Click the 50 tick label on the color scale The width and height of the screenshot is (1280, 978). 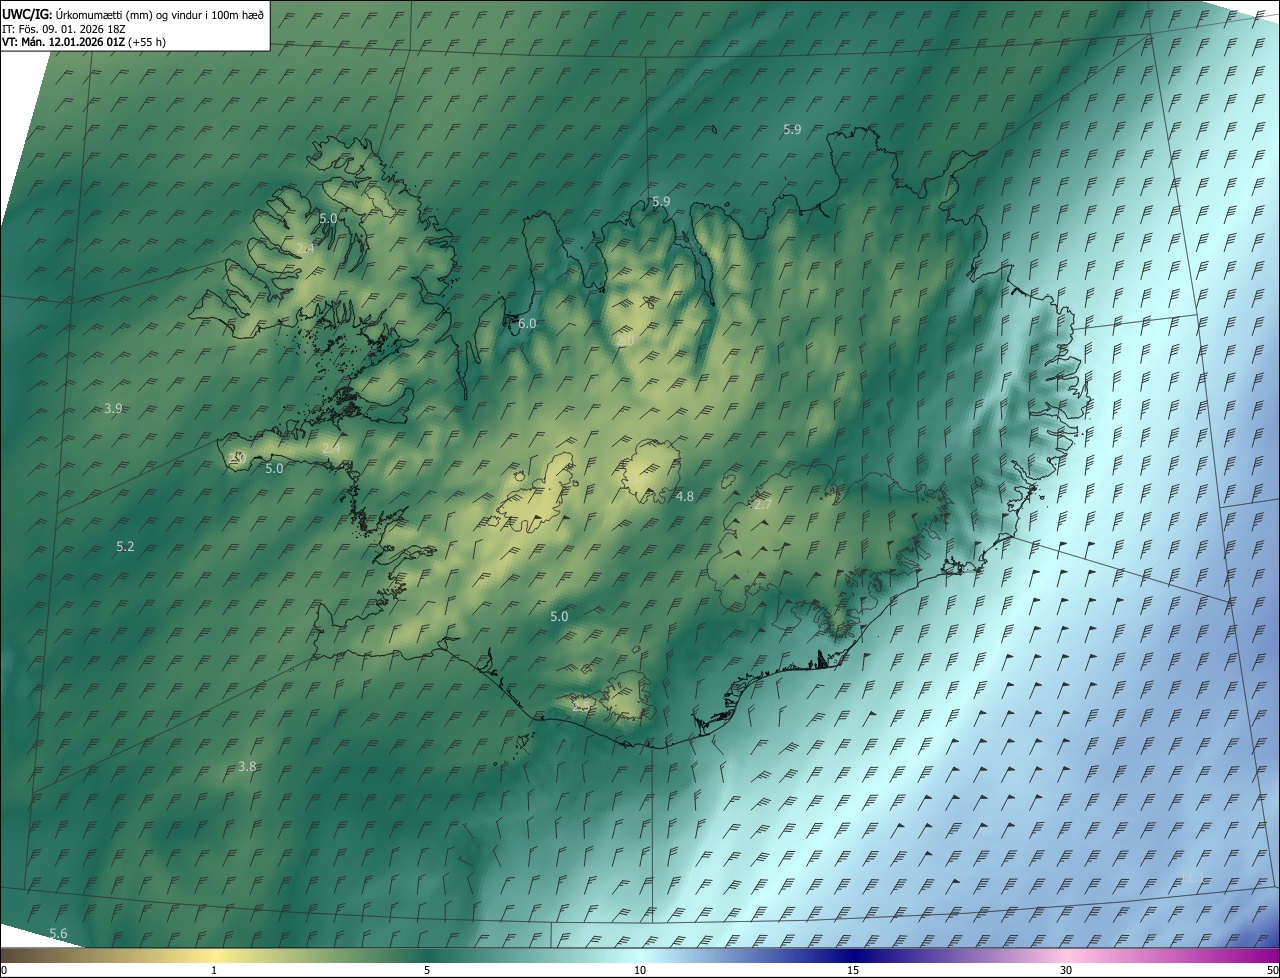pyautogui.click(x=1272, y=970)
